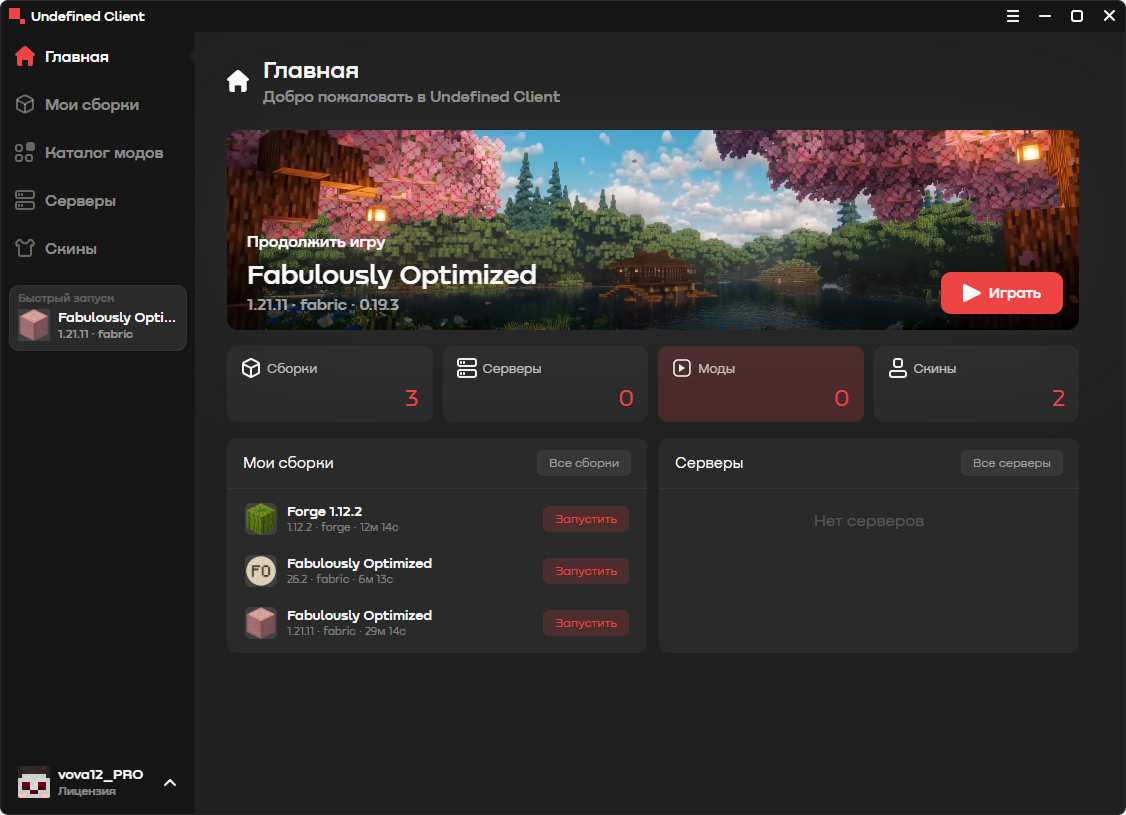The image size is (1126, 815).
Task: Launch Fabulously Optimized 26.2 with Запустить
Action: tap(586, 571)
